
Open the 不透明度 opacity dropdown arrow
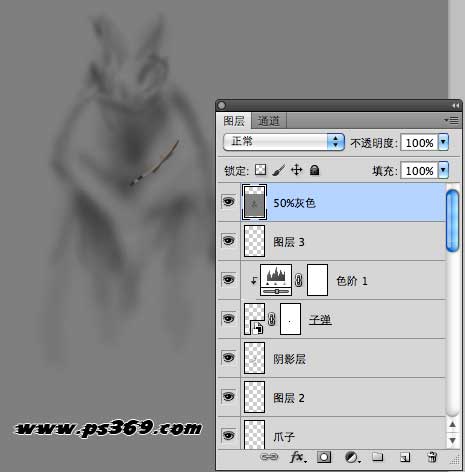pos(443,142)
